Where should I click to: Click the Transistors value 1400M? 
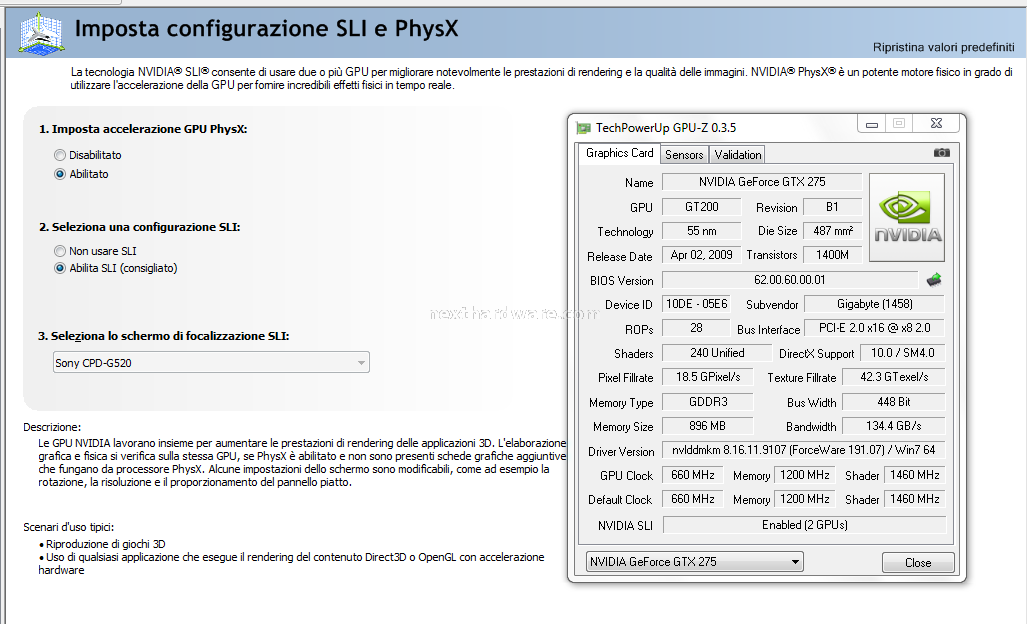pos(832,255)
